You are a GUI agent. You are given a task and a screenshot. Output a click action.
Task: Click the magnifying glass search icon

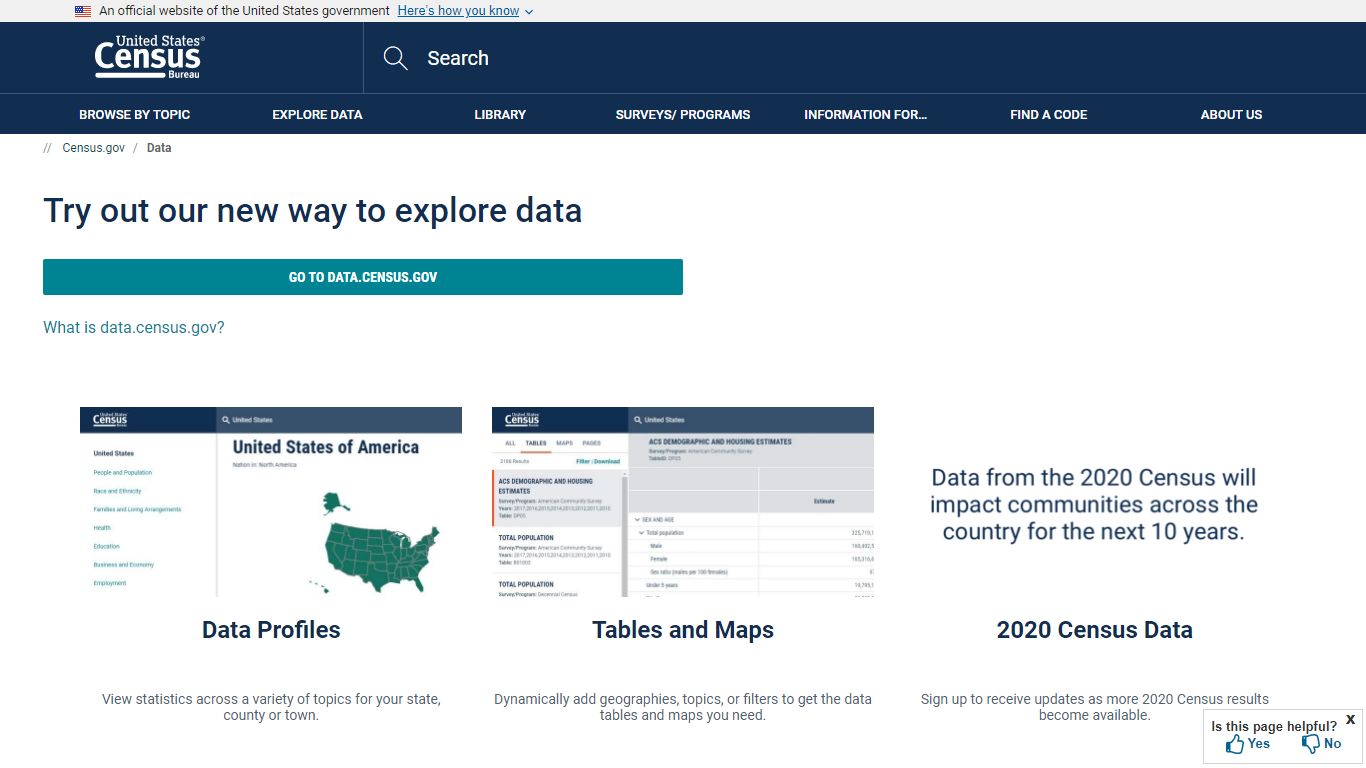(396, 58)
